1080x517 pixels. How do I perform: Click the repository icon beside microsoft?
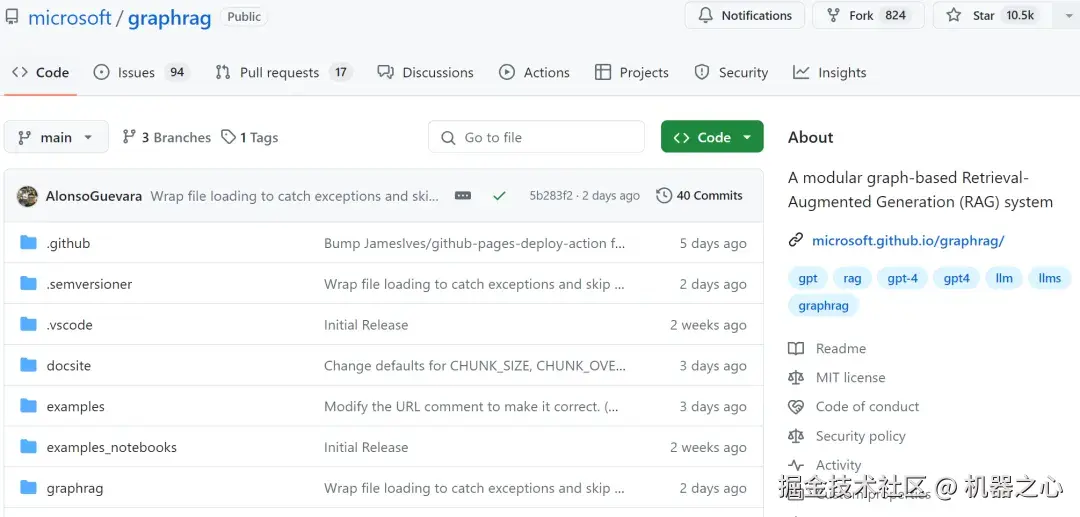pyautogui.click(x=11, y=17)
